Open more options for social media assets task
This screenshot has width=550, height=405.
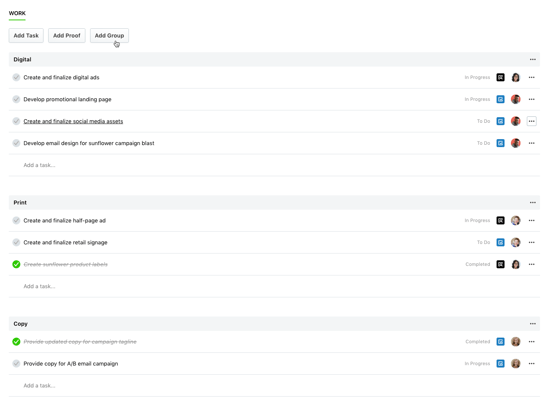(532, 121)
